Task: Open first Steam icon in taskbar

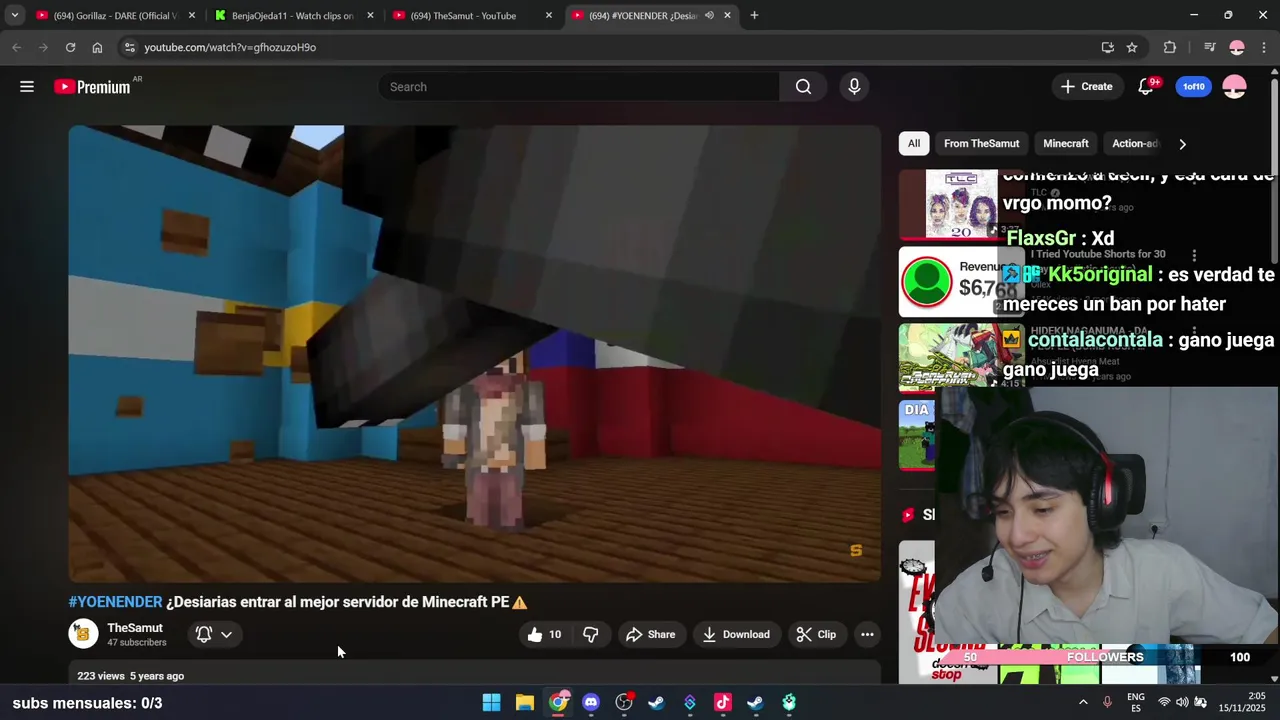Action: pyautogui.click(x=656, y=703)
